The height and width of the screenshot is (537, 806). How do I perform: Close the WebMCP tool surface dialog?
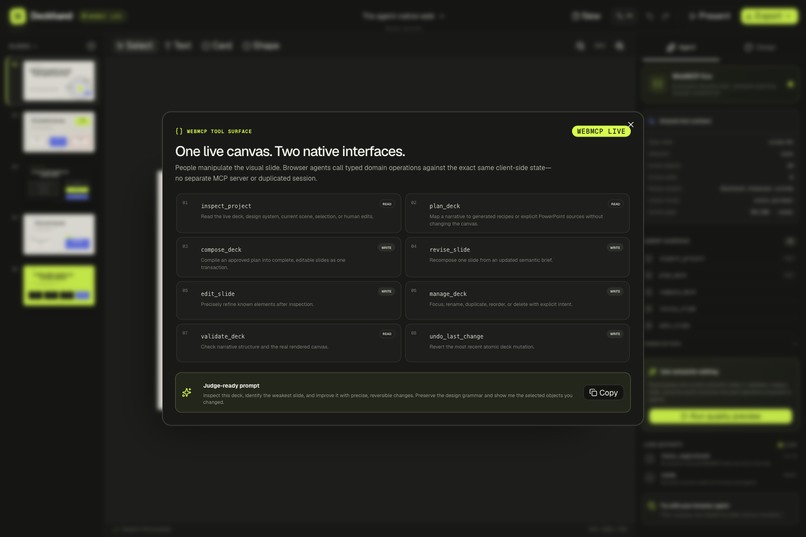(631, 125)
